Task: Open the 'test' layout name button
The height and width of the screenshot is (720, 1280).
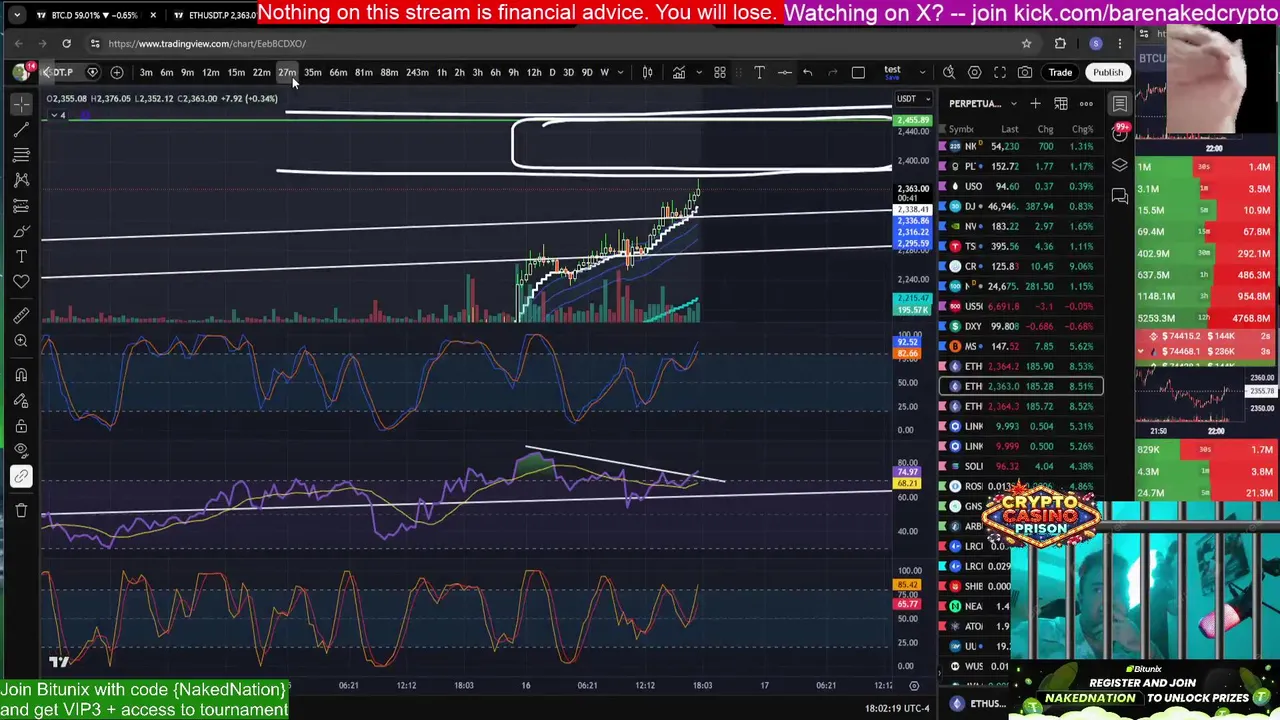Action: [893, 72]
